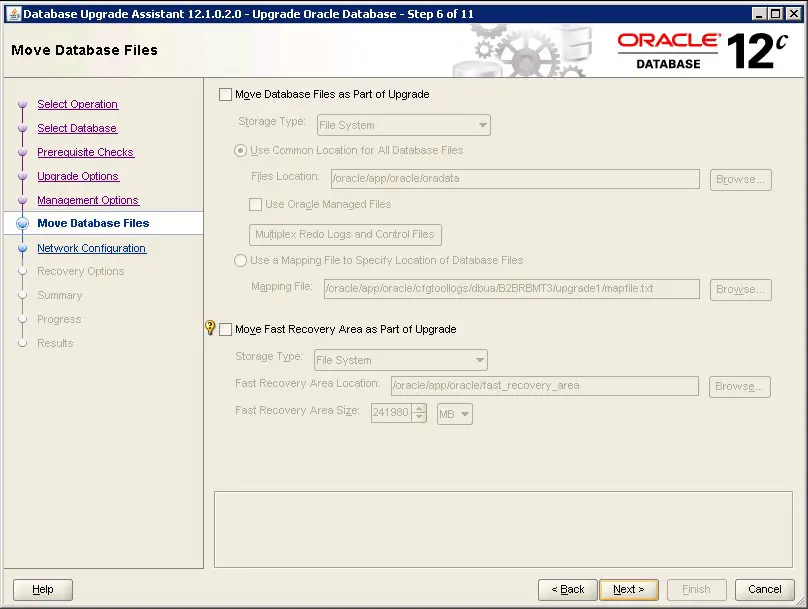This screenshot has width=808, height=609.
Task: Click Results step label
Action: (55, 344)
